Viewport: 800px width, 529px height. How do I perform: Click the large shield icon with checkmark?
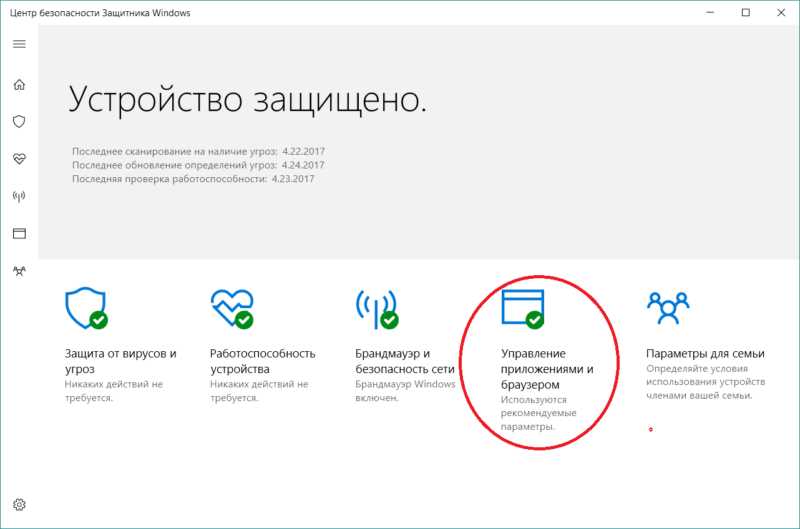click(86, 308)
